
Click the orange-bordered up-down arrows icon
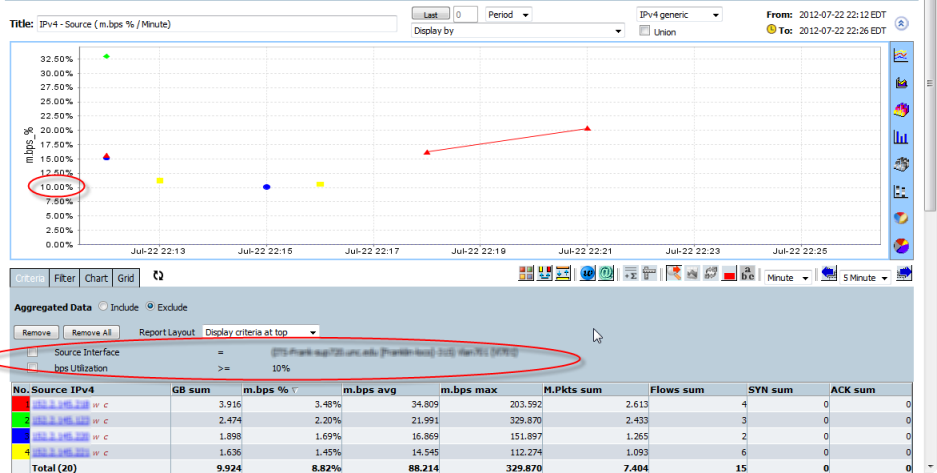coord(563,274)
